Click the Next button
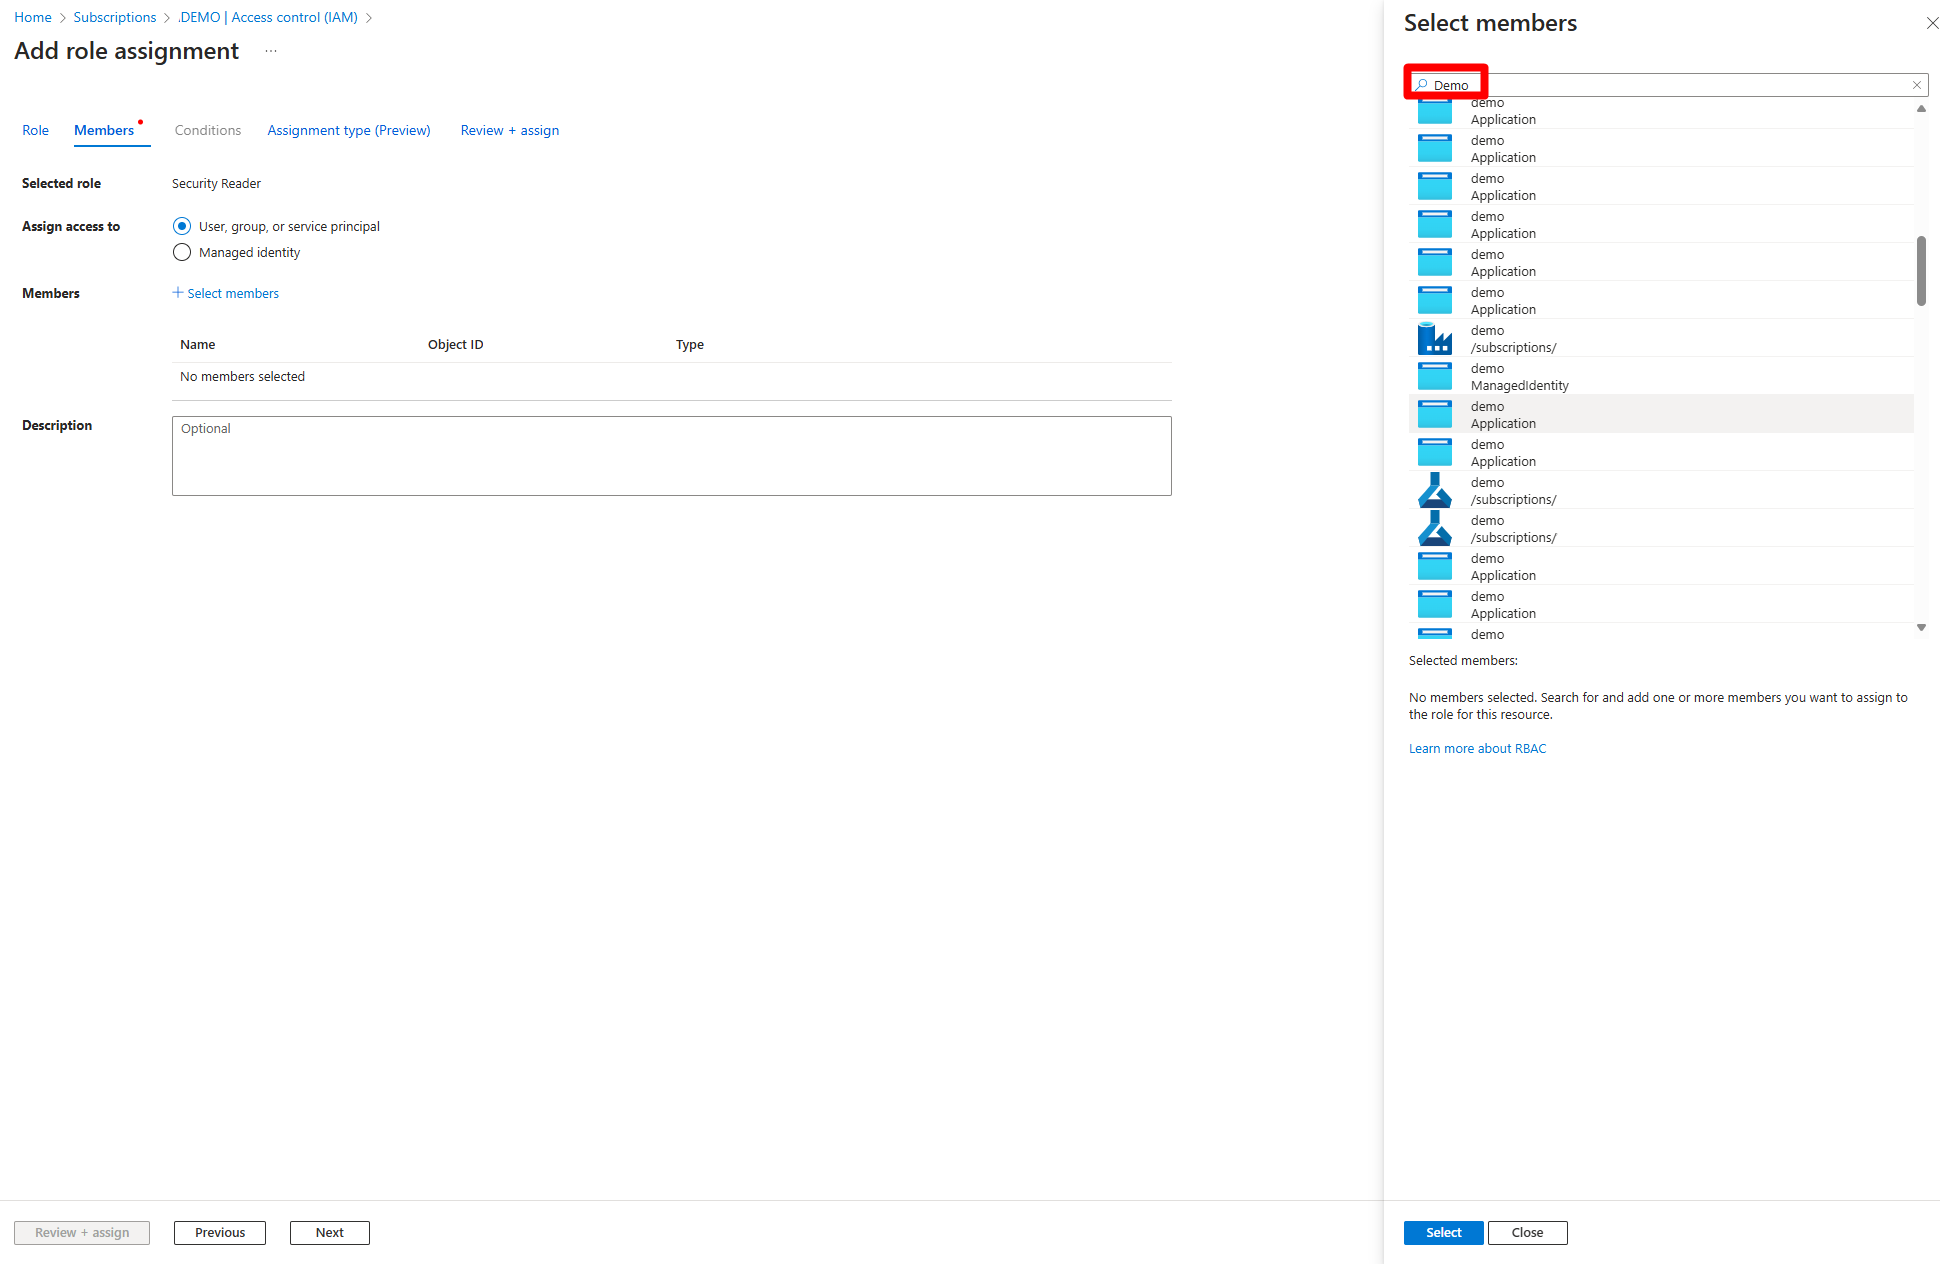Screen dimensions: 1940x1264 tap(330, 1232)
